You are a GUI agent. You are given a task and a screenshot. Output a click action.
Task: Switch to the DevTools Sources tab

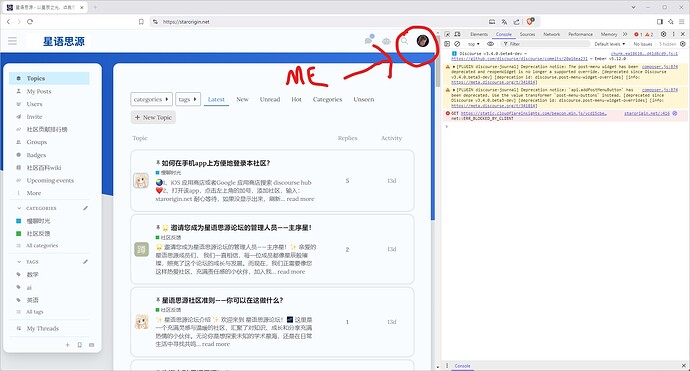(x=527, y=34)
